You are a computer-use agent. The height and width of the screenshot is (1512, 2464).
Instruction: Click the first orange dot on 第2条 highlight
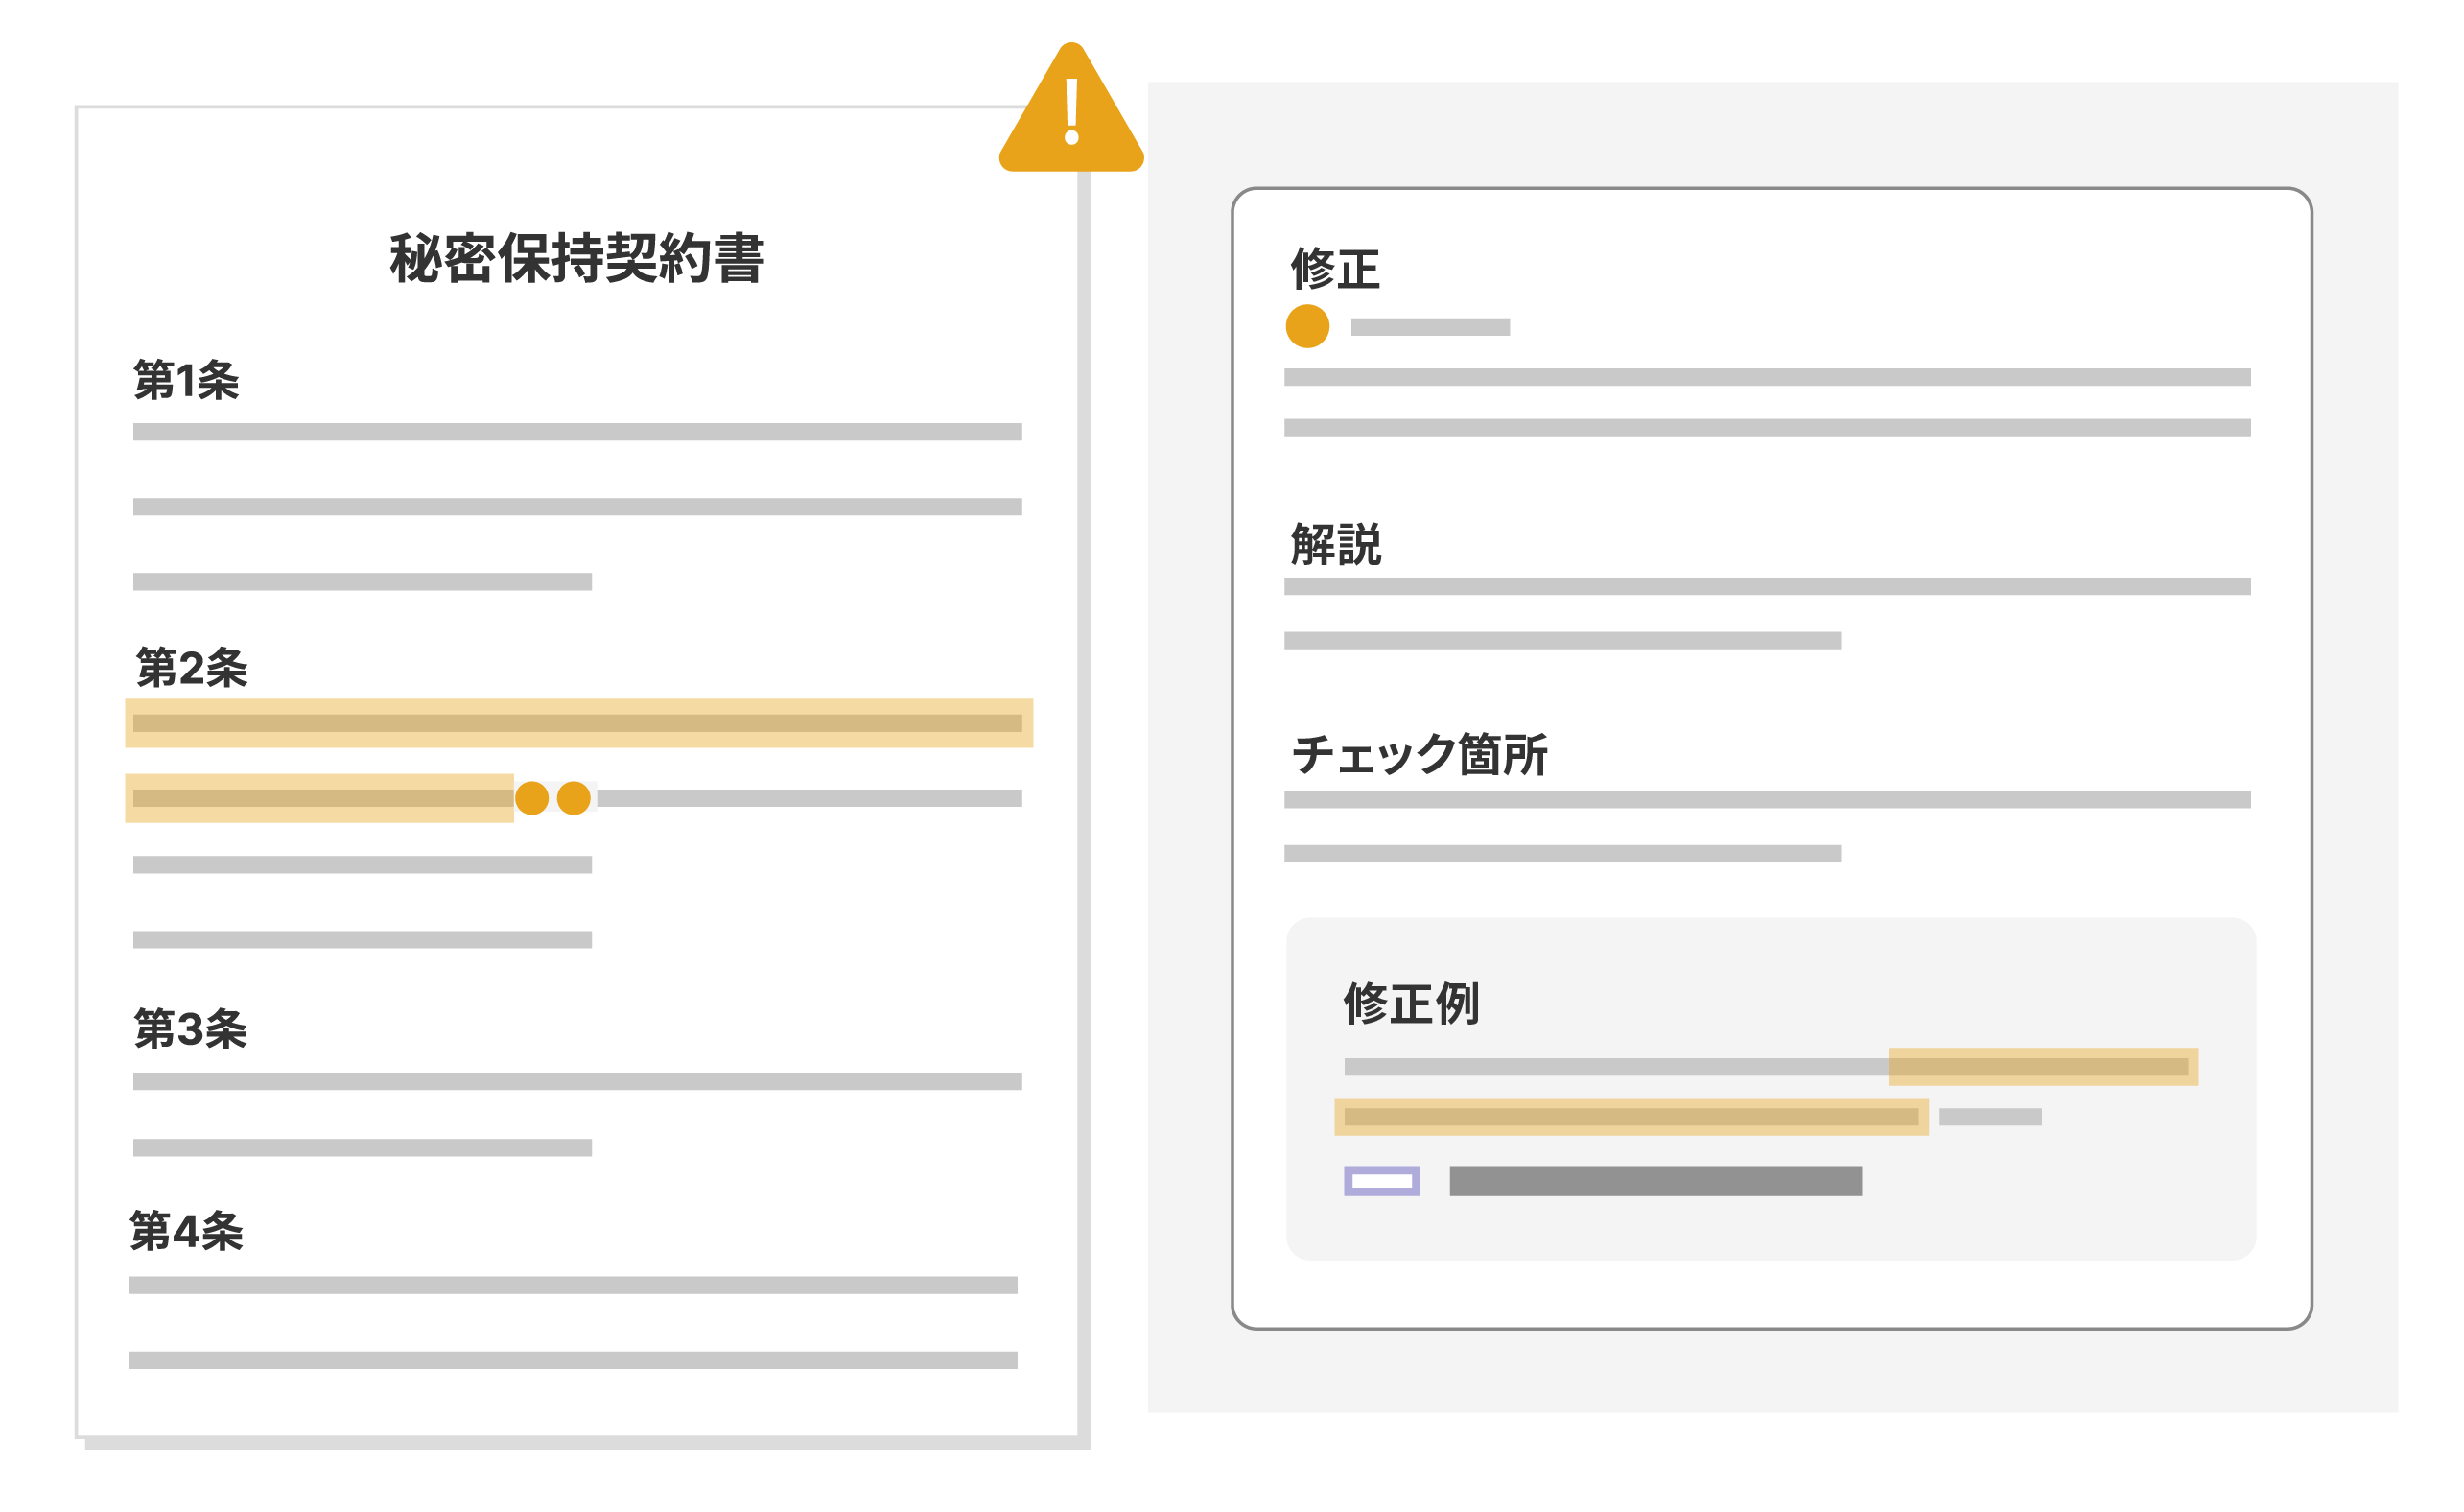point(531,798)
